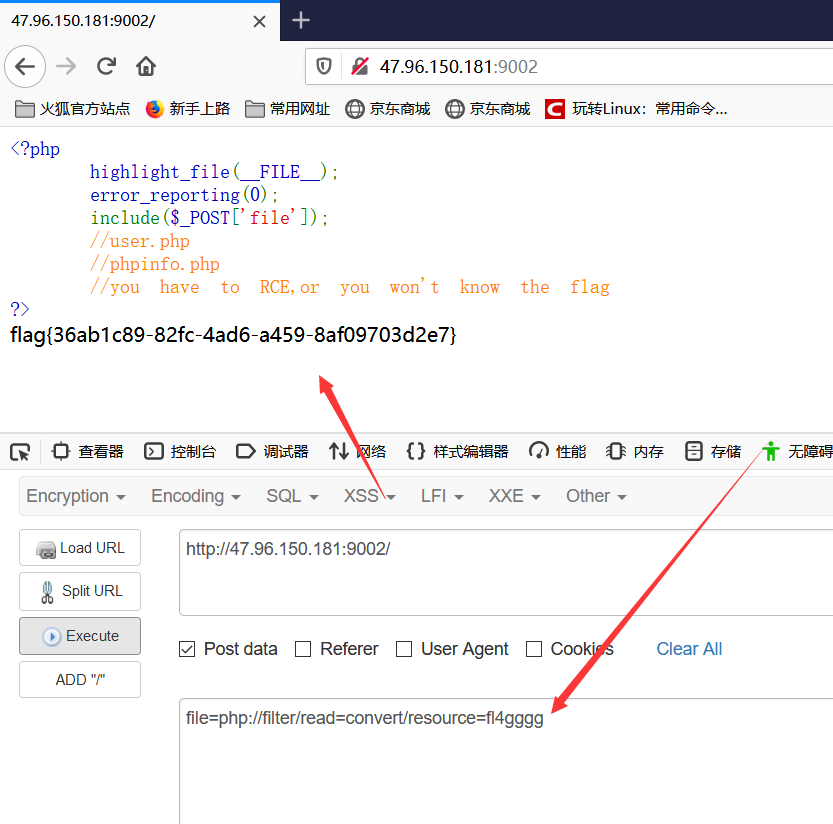Focus the HackBar URL text field
This screenshot has height=824, width=833.
pos(506,572)
